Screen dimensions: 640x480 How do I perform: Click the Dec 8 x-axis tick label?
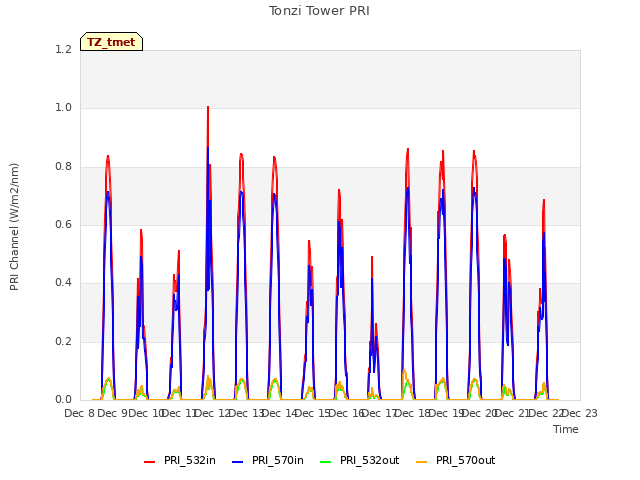click(79, 413)
